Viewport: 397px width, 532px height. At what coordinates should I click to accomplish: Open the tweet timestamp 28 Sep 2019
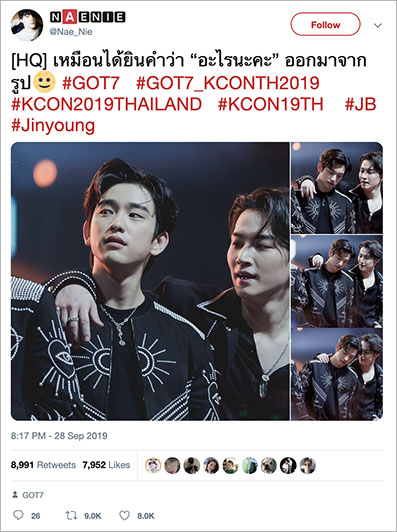tap(59, 436)
